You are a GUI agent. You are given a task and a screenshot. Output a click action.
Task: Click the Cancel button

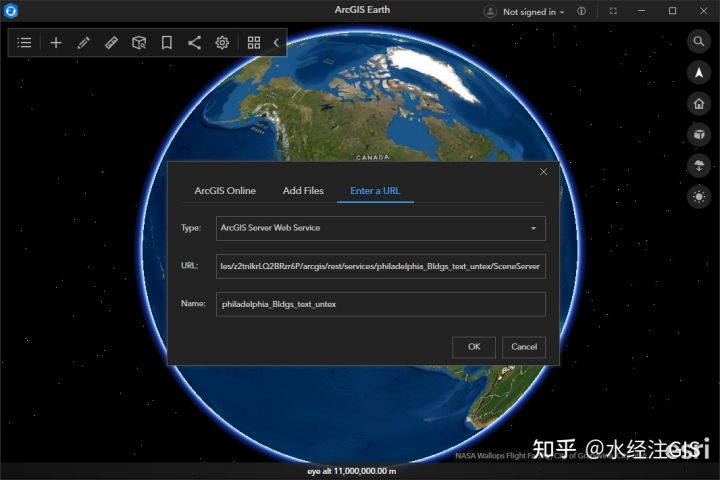524,347
